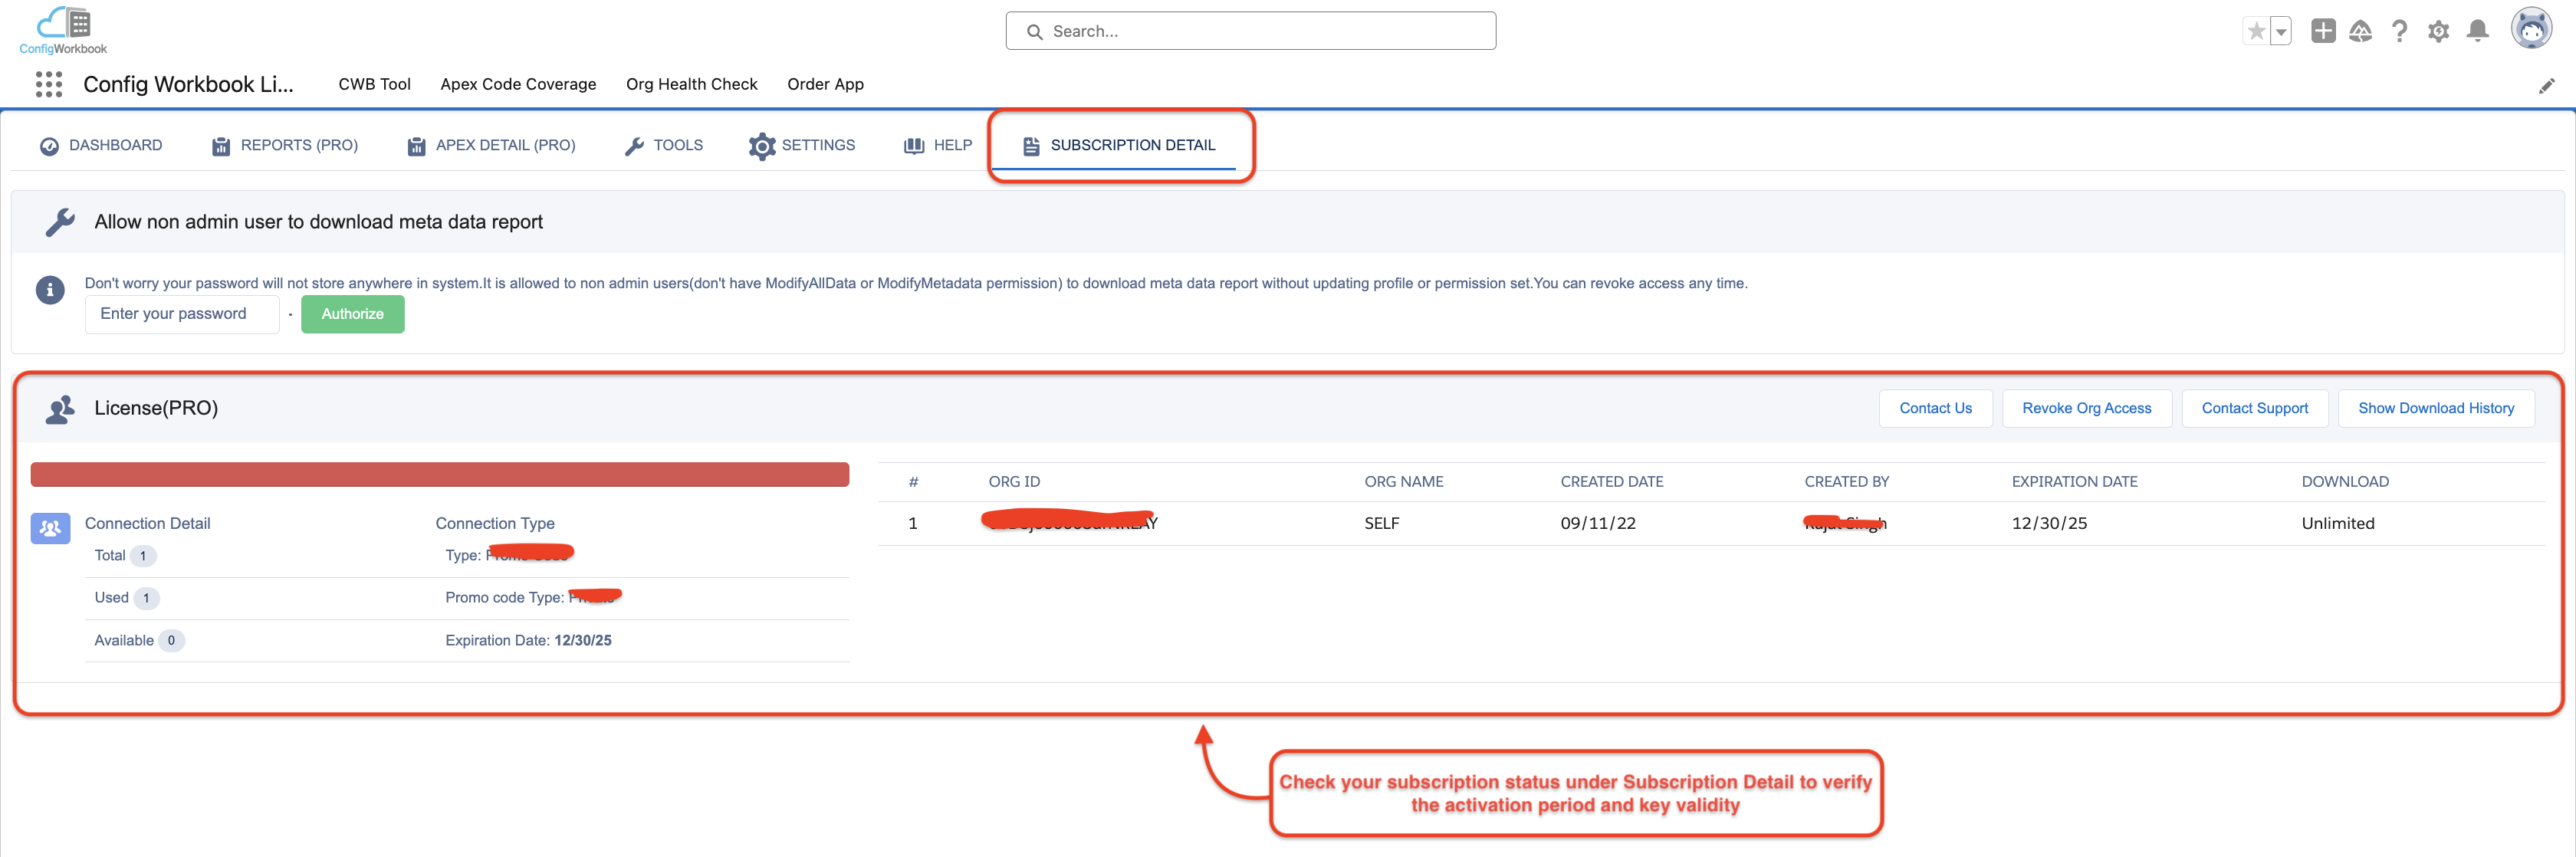Open the notifications bell

2477,31
